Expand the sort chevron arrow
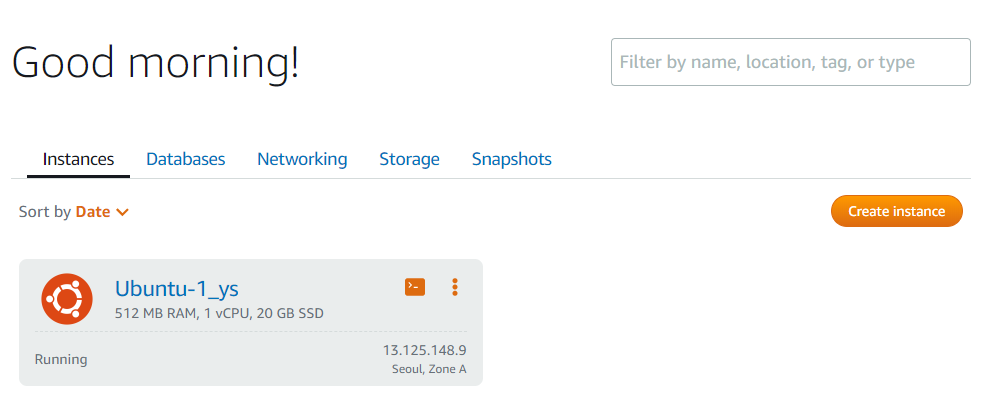995x406 pixels. tap(123, 212)
